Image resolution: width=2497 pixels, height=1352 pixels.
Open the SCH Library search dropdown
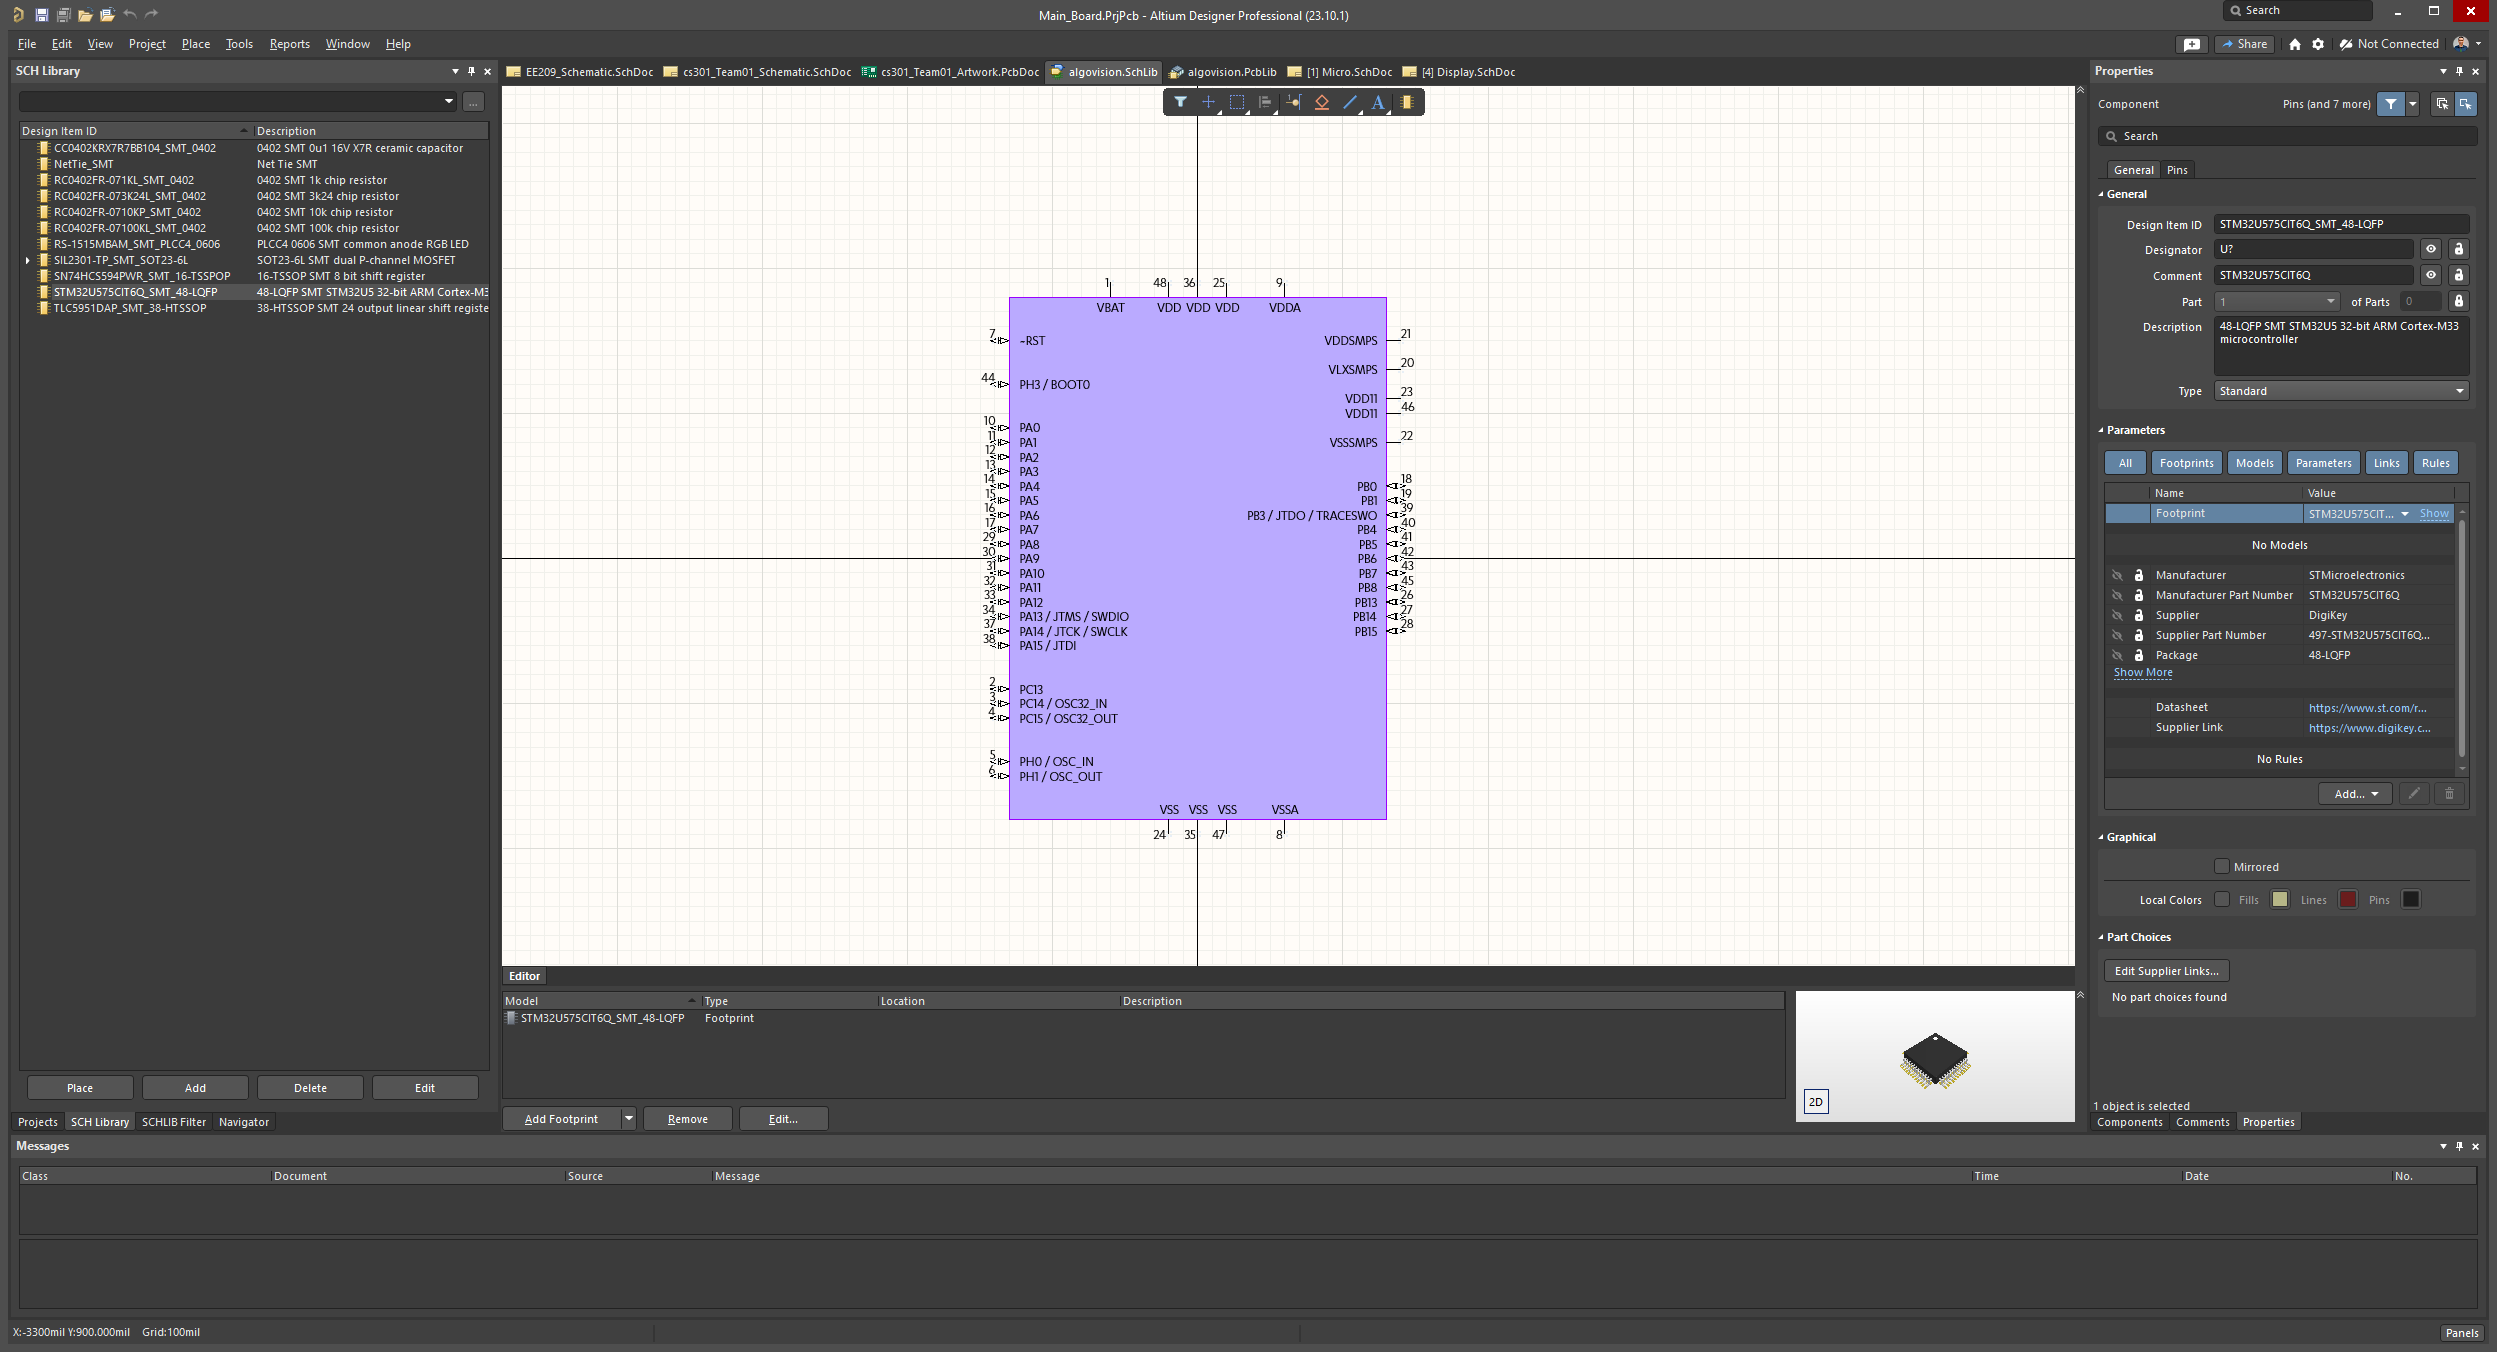[449, 101]
